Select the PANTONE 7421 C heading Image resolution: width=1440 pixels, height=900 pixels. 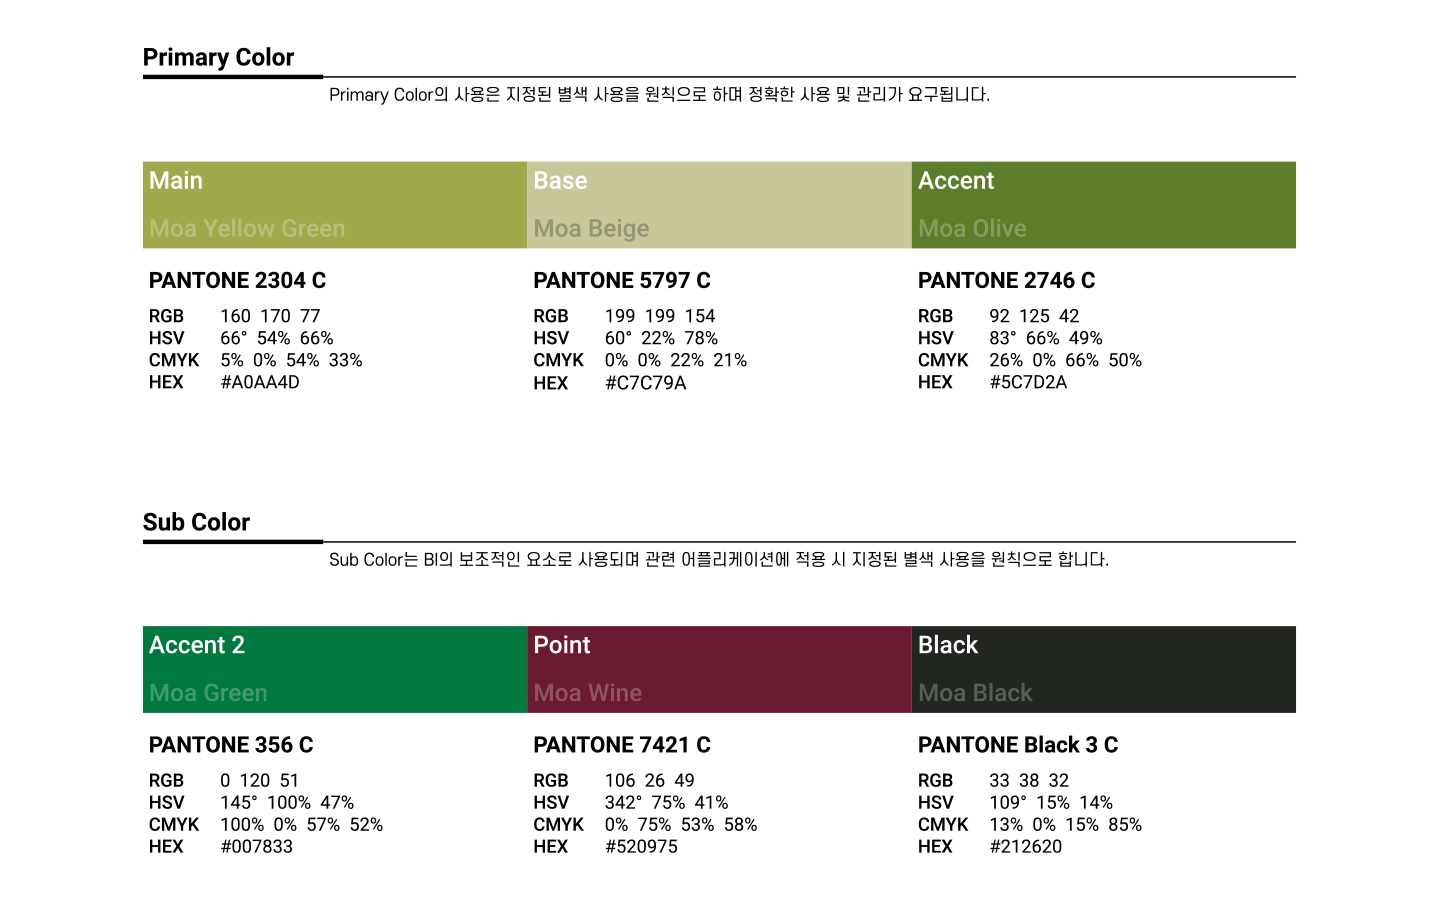[x=621, y=745]
